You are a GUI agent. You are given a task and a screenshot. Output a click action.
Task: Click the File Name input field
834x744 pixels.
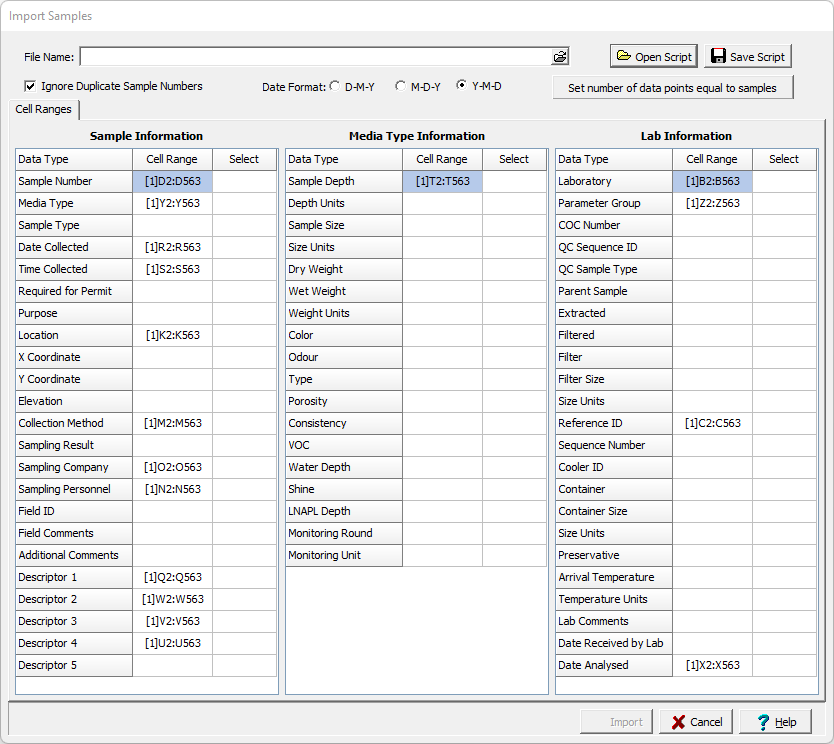click(x=315, y=57)
